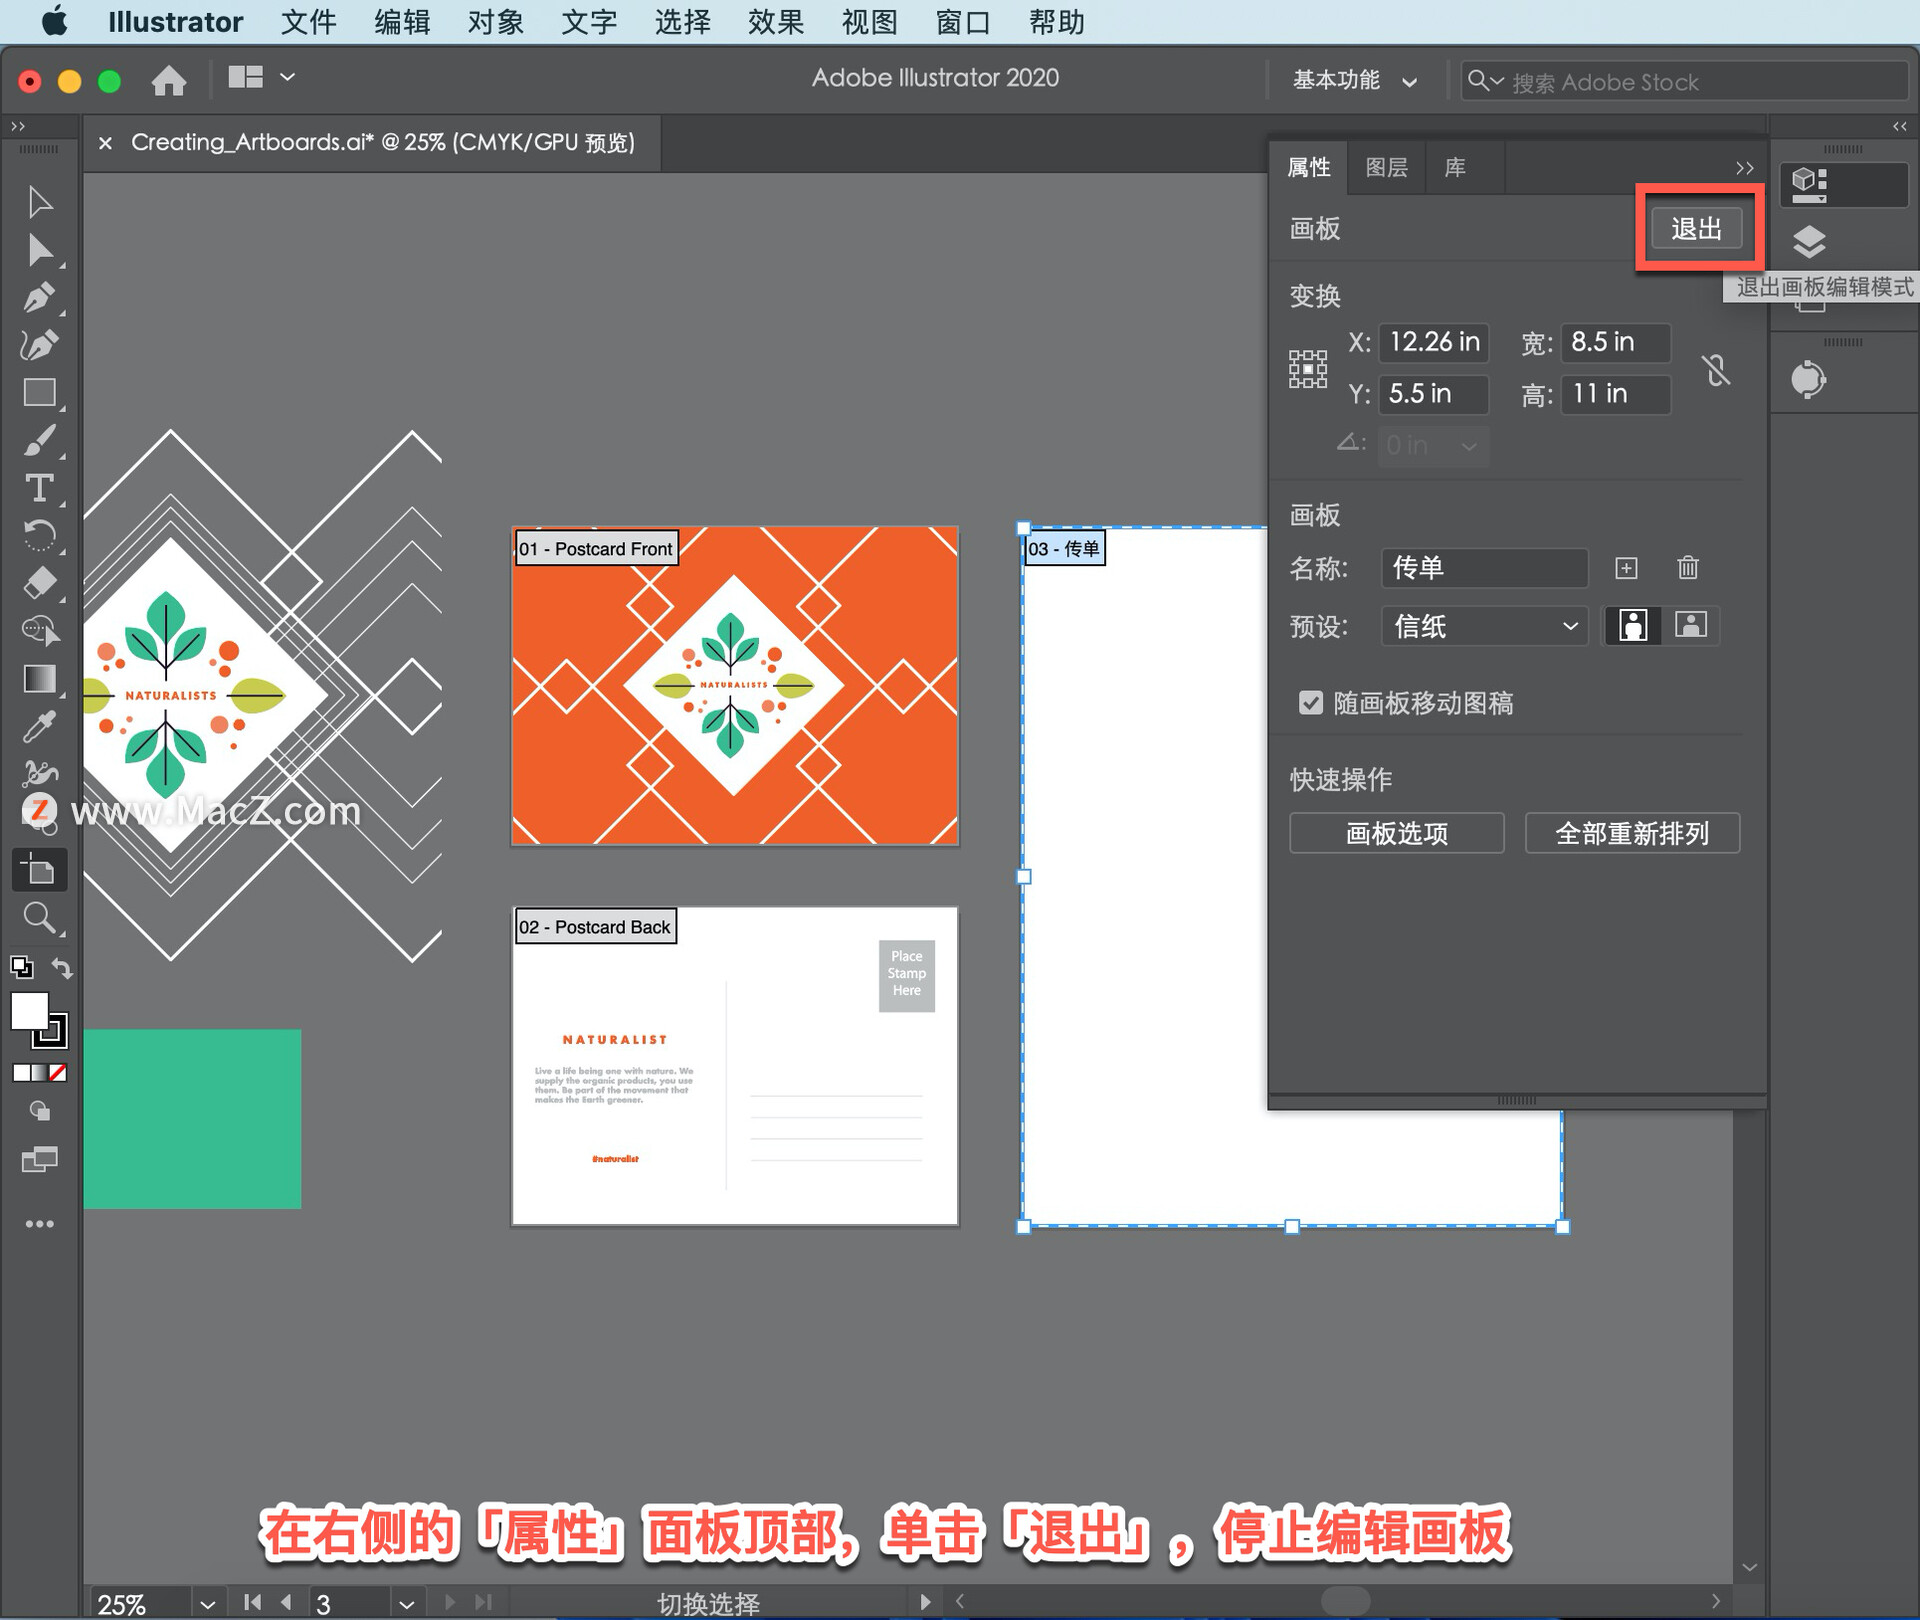Open the 效果 menu
1920x1620 pixels.
775,22
